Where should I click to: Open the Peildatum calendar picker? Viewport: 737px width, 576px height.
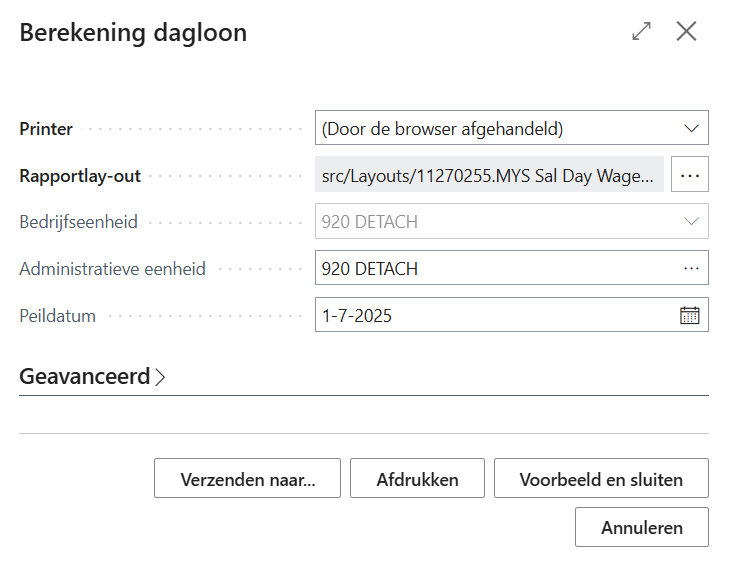click(689, 315)
